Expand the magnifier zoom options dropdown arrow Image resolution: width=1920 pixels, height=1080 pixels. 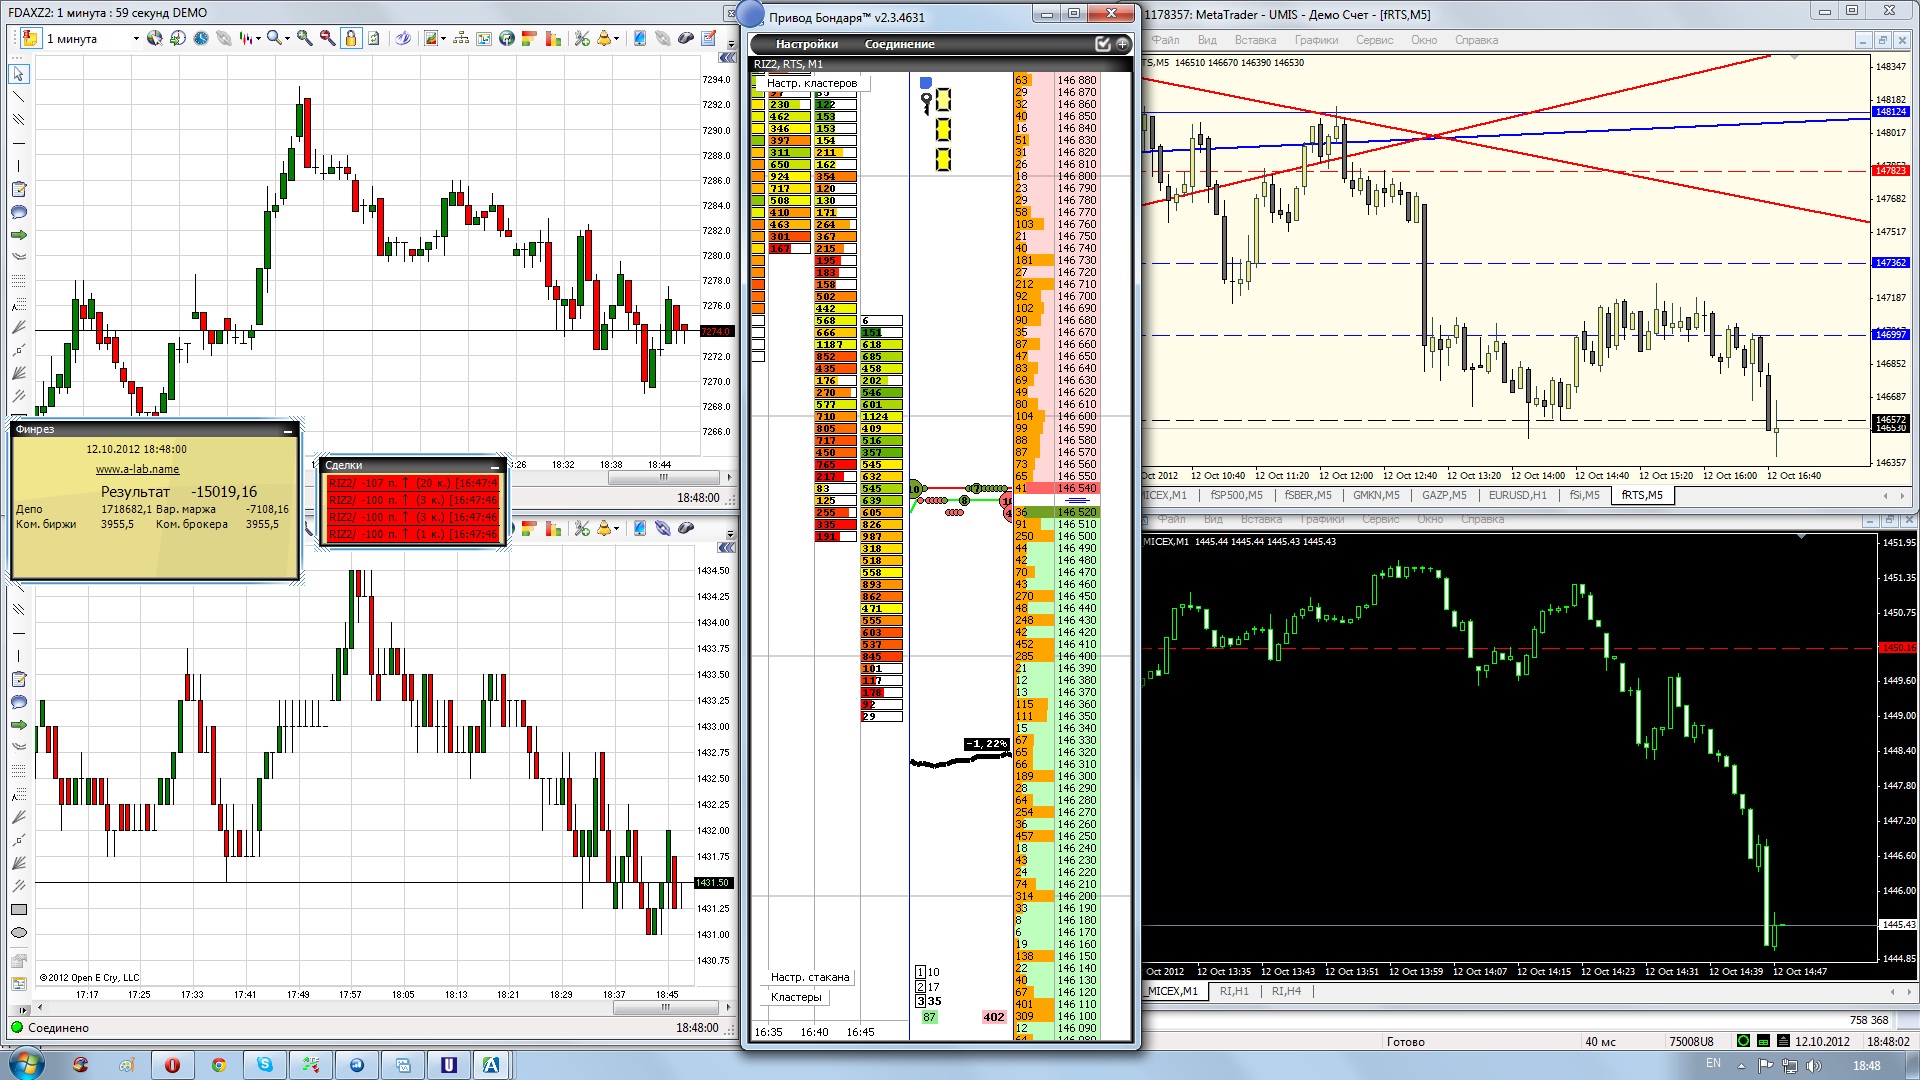(287, 38)
